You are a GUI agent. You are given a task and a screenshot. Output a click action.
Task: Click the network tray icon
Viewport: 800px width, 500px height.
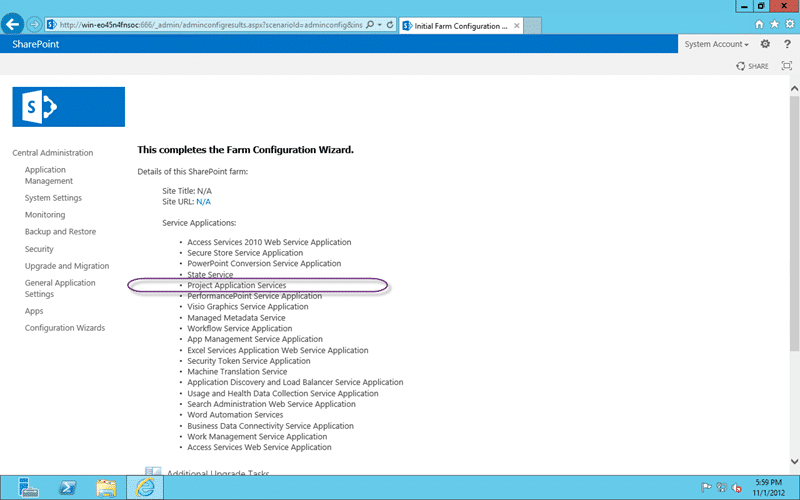721,487
